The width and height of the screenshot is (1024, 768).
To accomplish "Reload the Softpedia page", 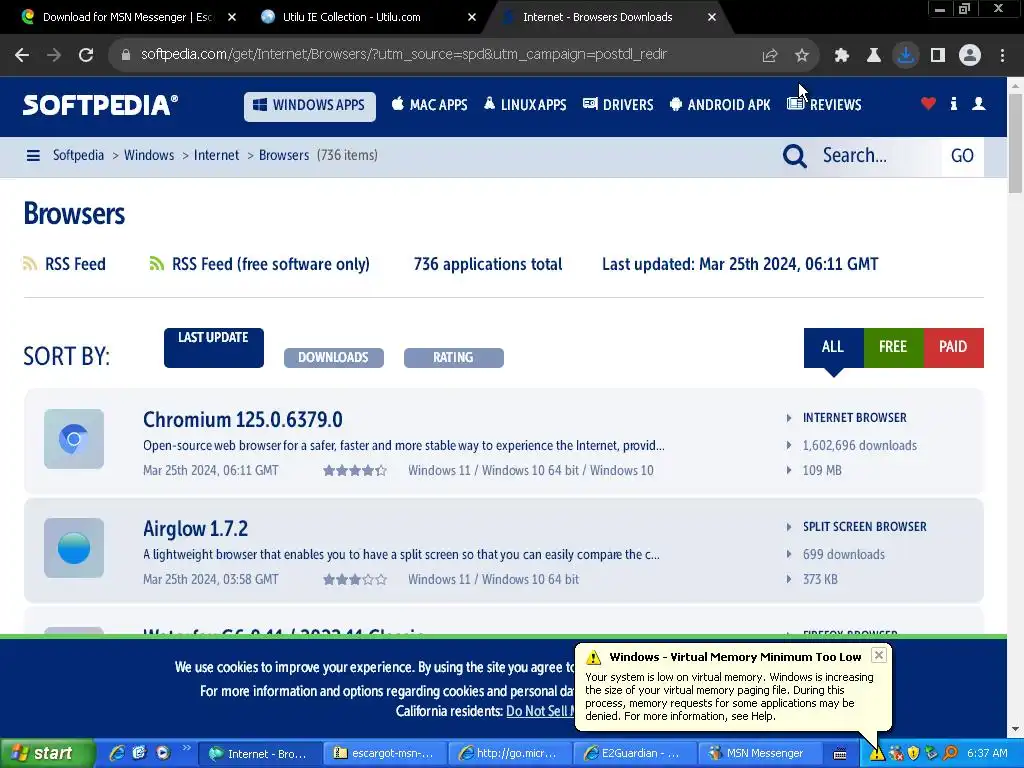I will (x=86, y=55).
